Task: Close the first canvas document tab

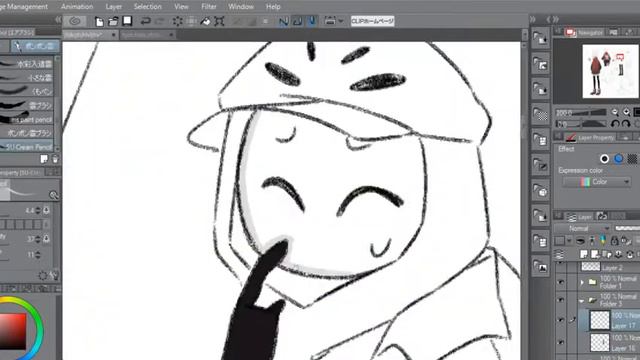Action: tap(113, 35)
